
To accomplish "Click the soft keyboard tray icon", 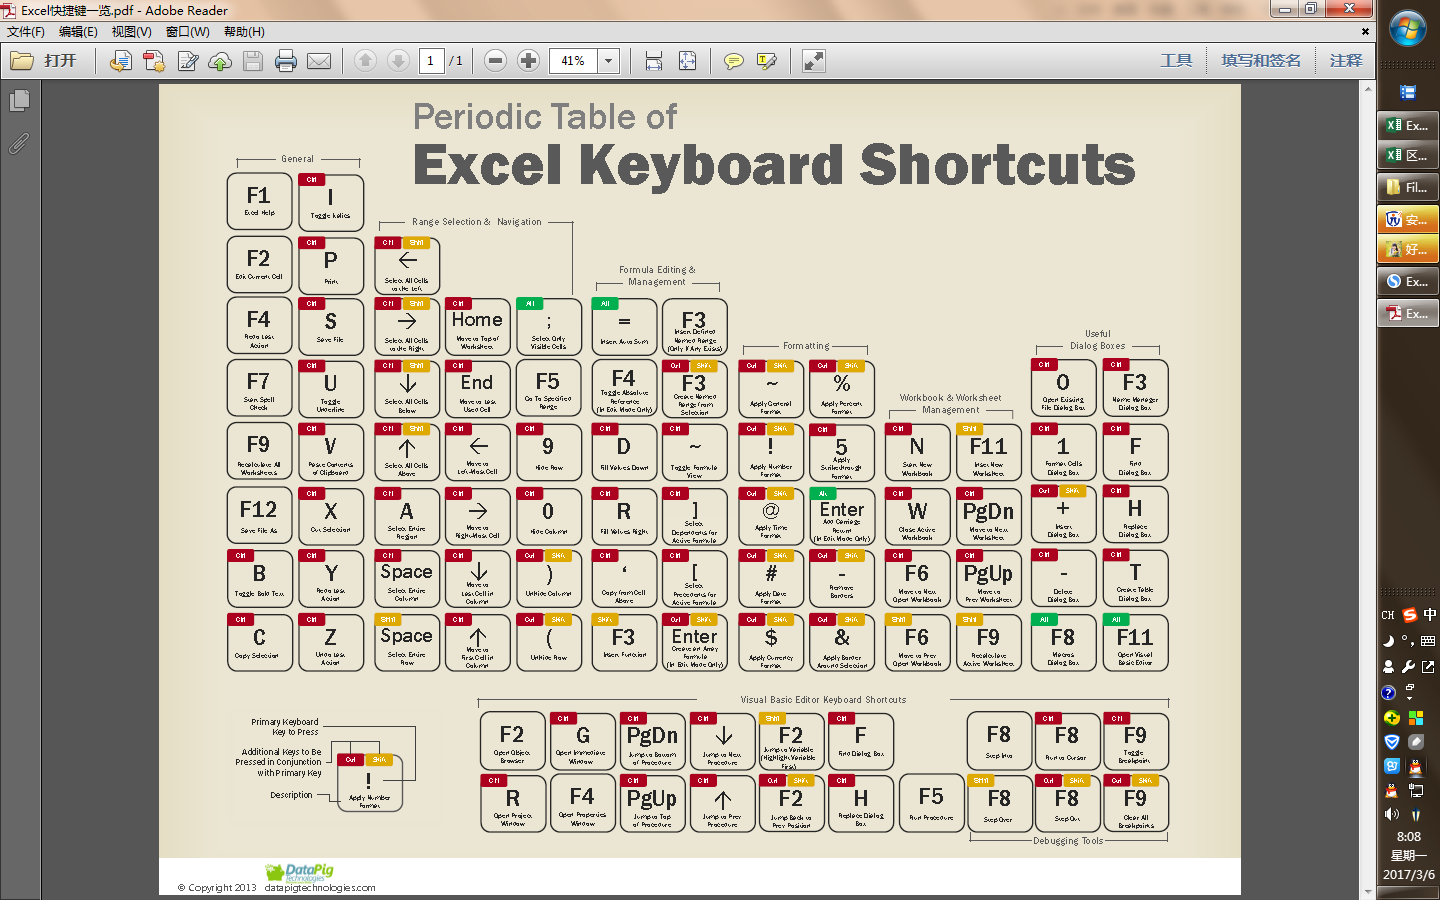I will [x=1428, y=641].
